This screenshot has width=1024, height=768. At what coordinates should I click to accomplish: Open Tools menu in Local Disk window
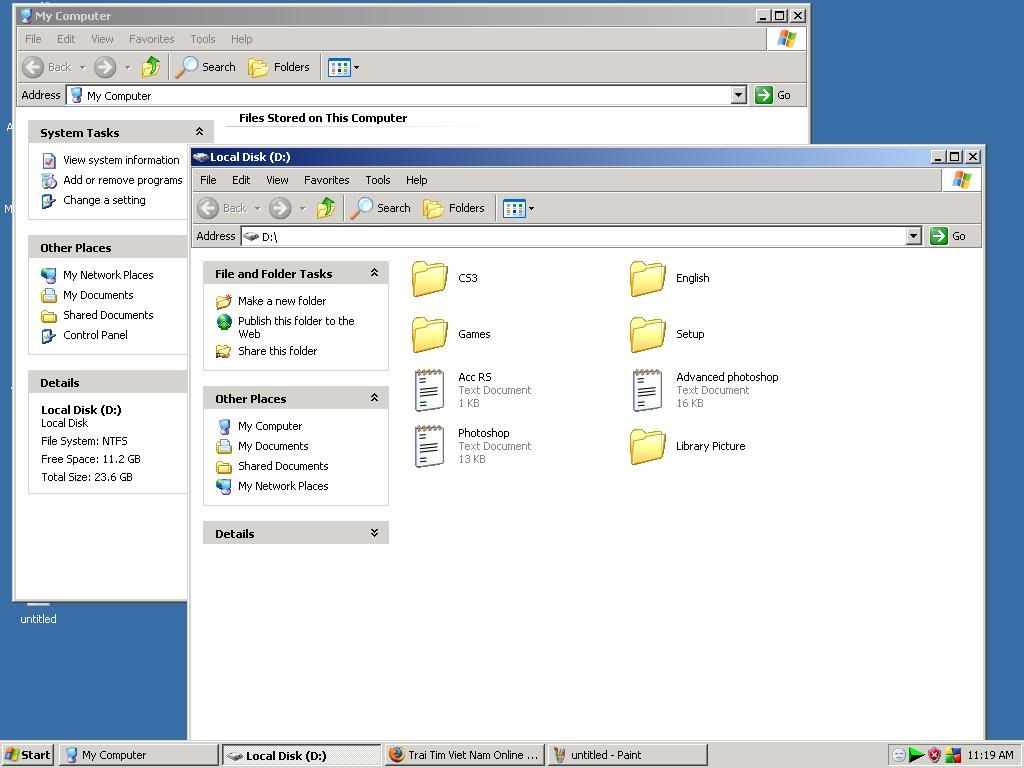coord(377,180)
